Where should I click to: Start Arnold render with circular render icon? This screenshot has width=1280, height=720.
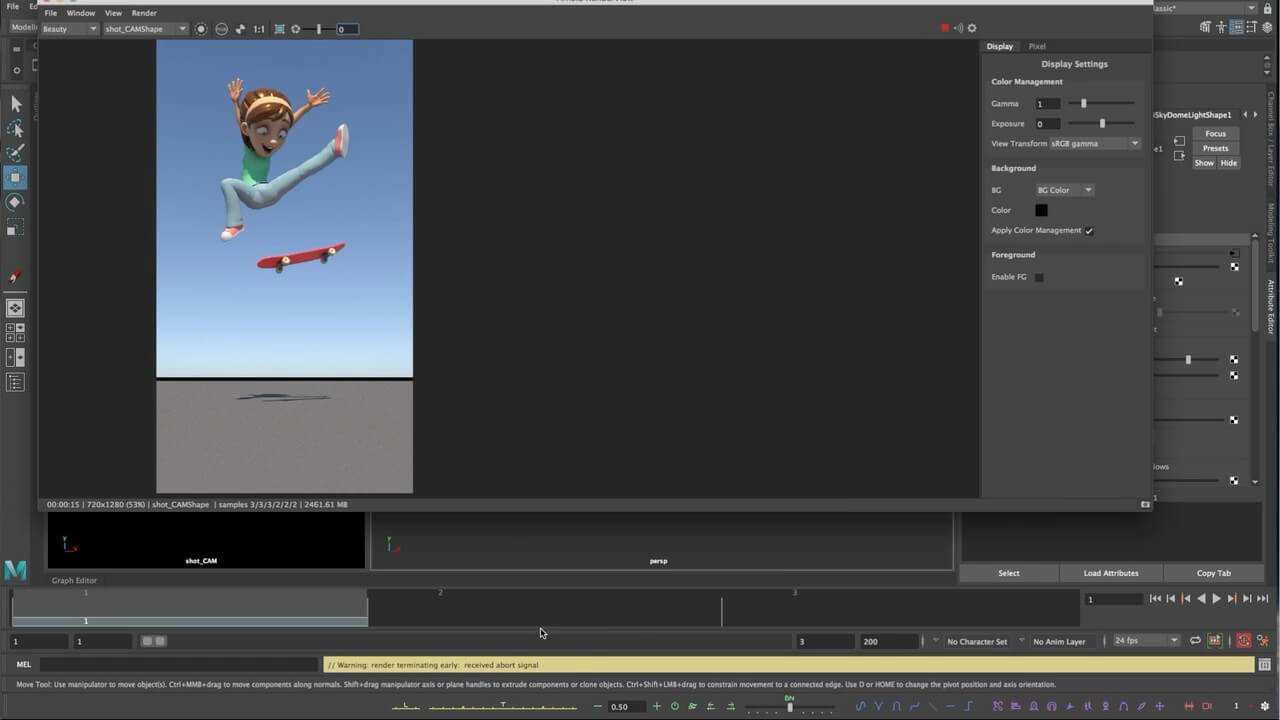201,29
